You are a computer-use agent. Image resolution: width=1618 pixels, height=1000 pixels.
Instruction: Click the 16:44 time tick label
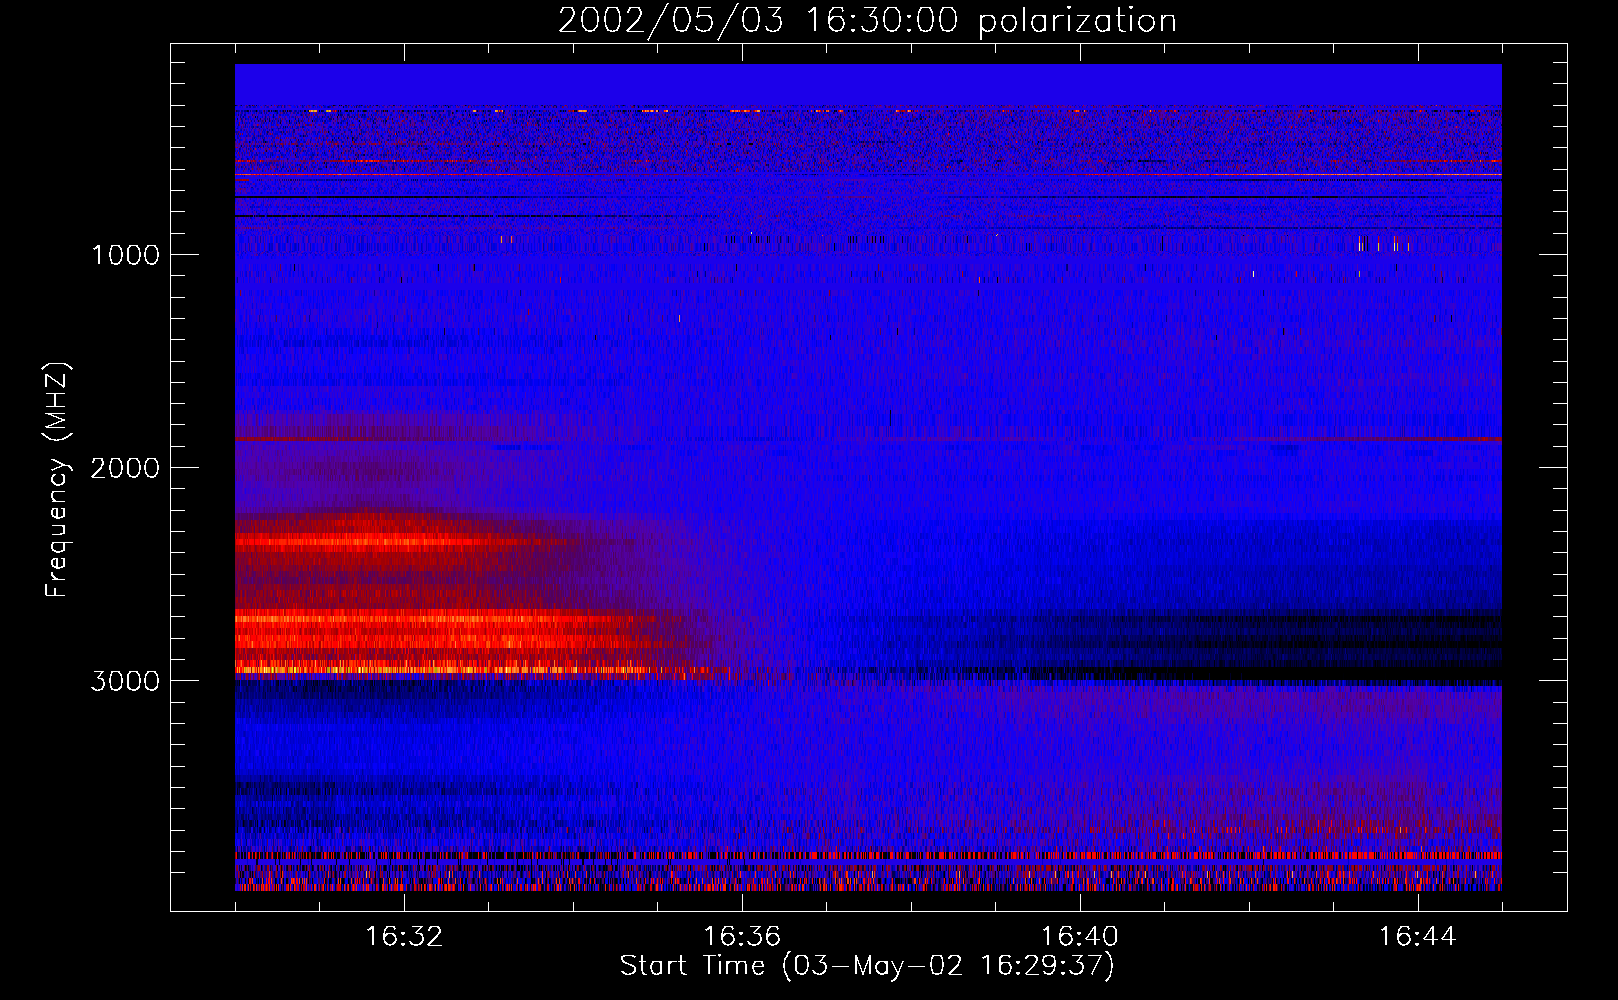pyautogui.click(x=1418, y=937)
